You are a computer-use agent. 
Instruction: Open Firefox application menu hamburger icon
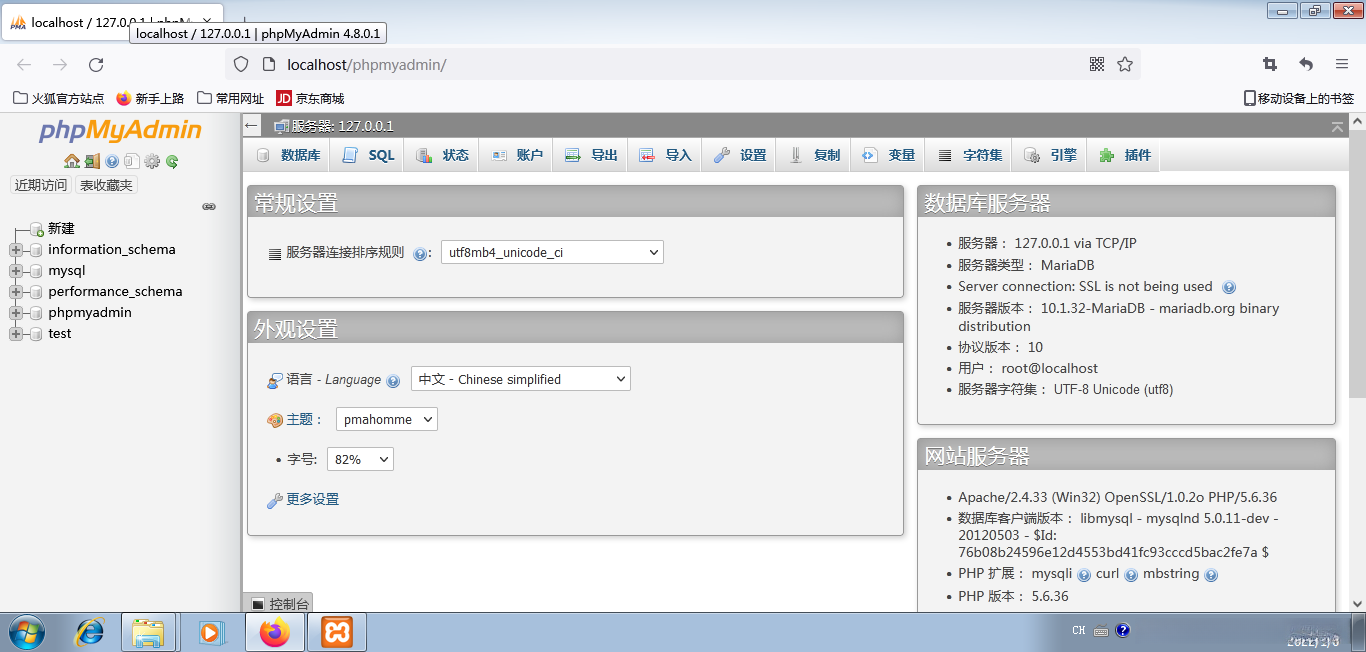coord(1342,64)
